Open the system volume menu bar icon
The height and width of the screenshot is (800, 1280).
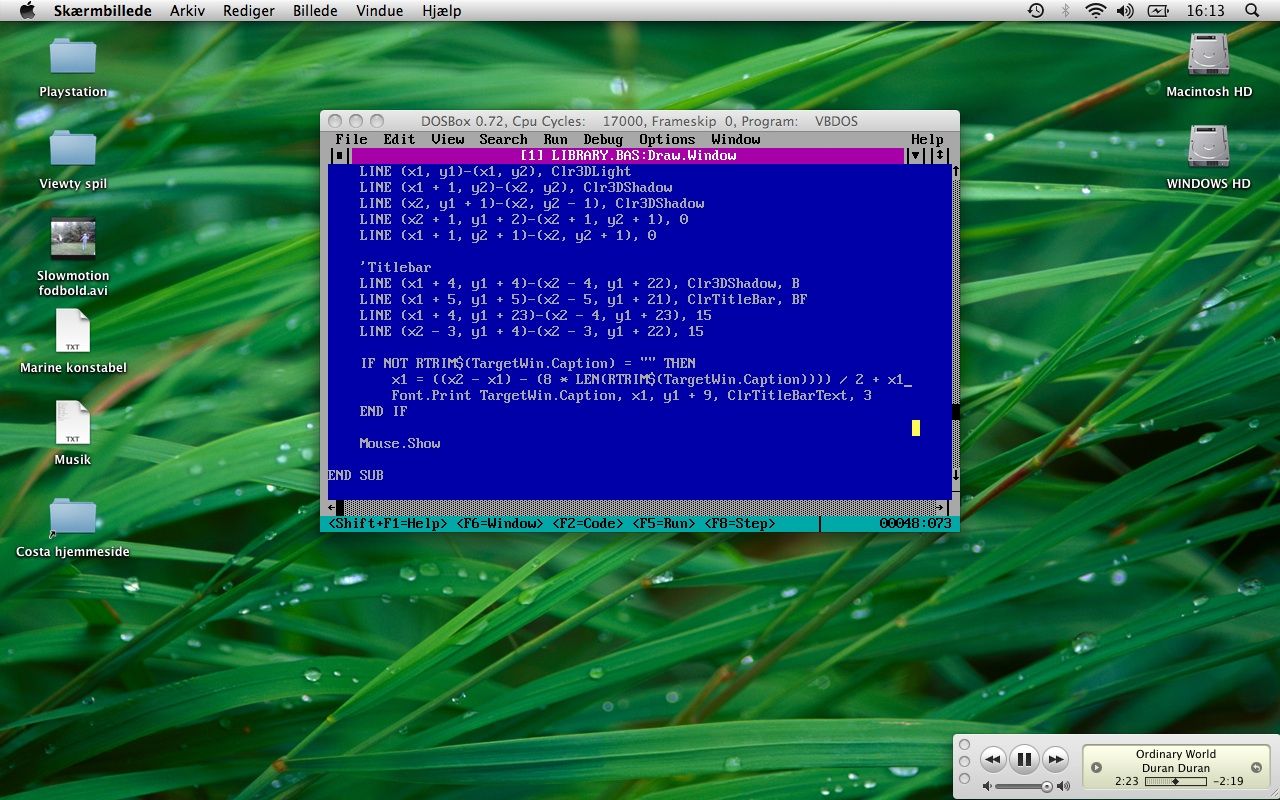coord(1127,11)
